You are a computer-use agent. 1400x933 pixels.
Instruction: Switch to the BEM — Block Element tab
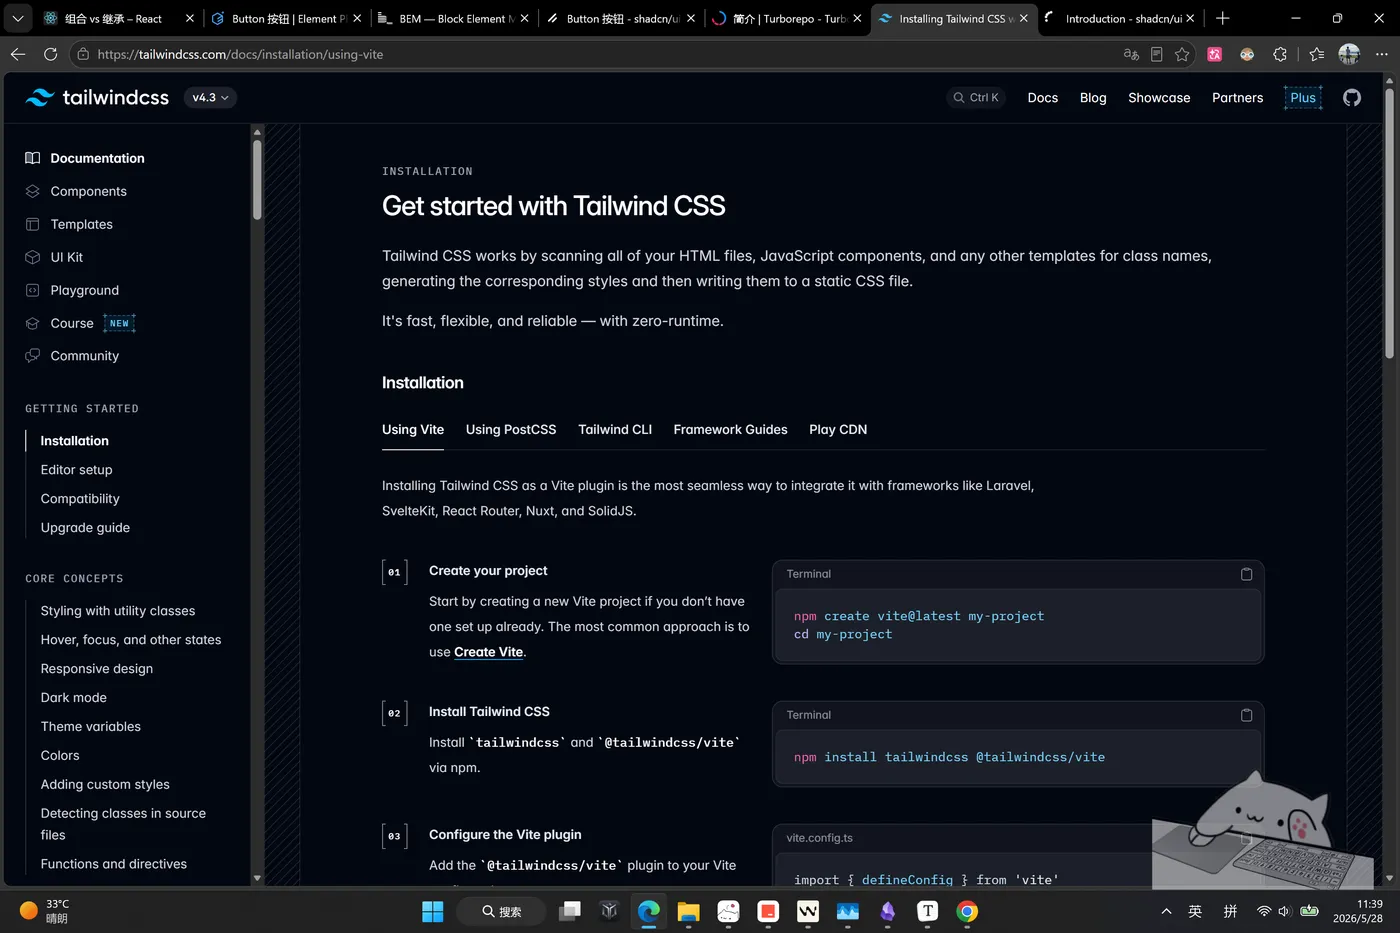[453, 18]
